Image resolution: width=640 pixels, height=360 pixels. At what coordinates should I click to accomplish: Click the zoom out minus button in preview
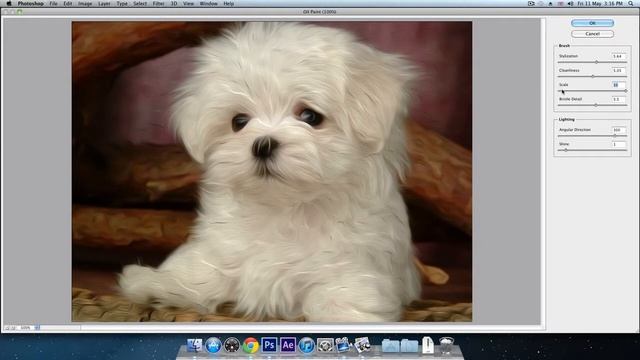(x=7, y=328)
